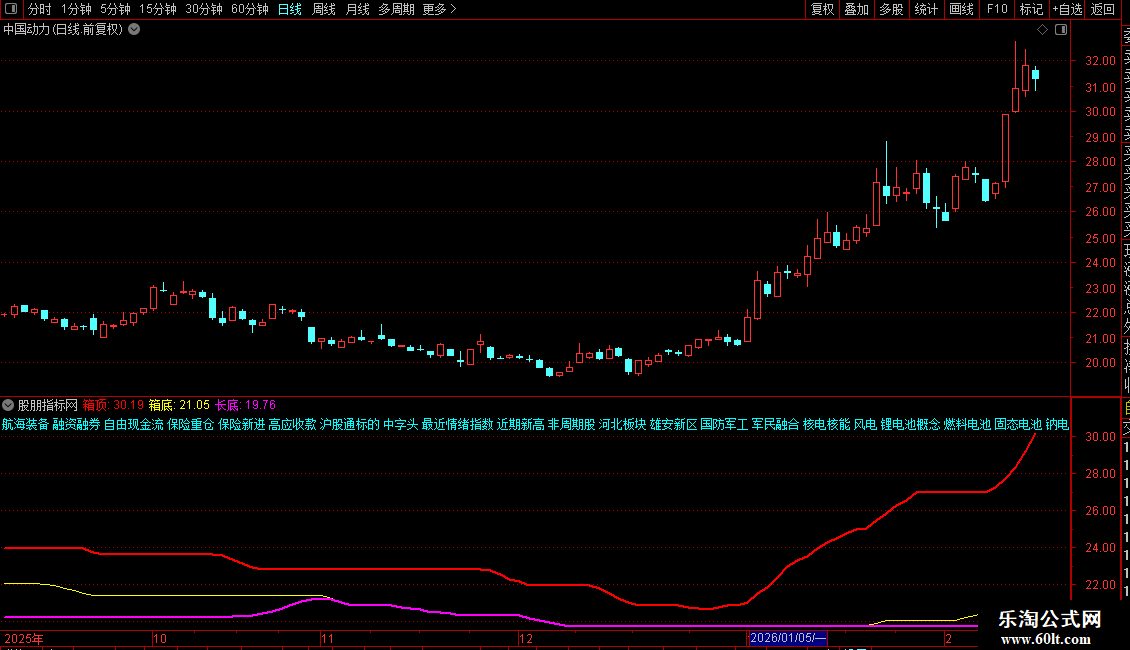Click the 锂电池概念 tag
The width and height of the screenshot is (1130, 650).
click(x=910, y=424)
